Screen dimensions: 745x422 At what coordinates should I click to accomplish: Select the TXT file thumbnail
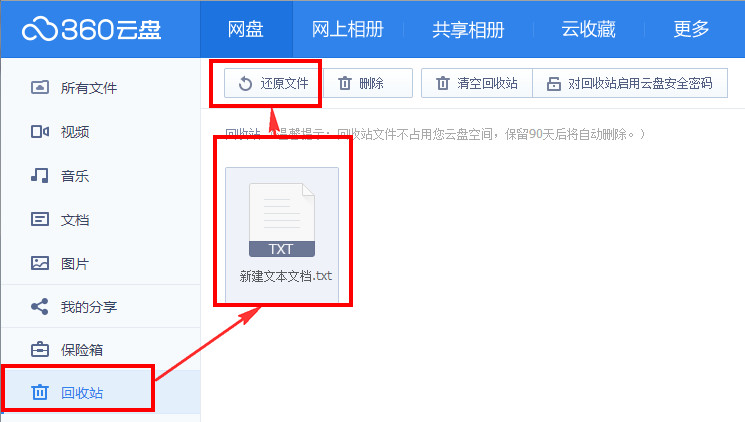point(282,220)
